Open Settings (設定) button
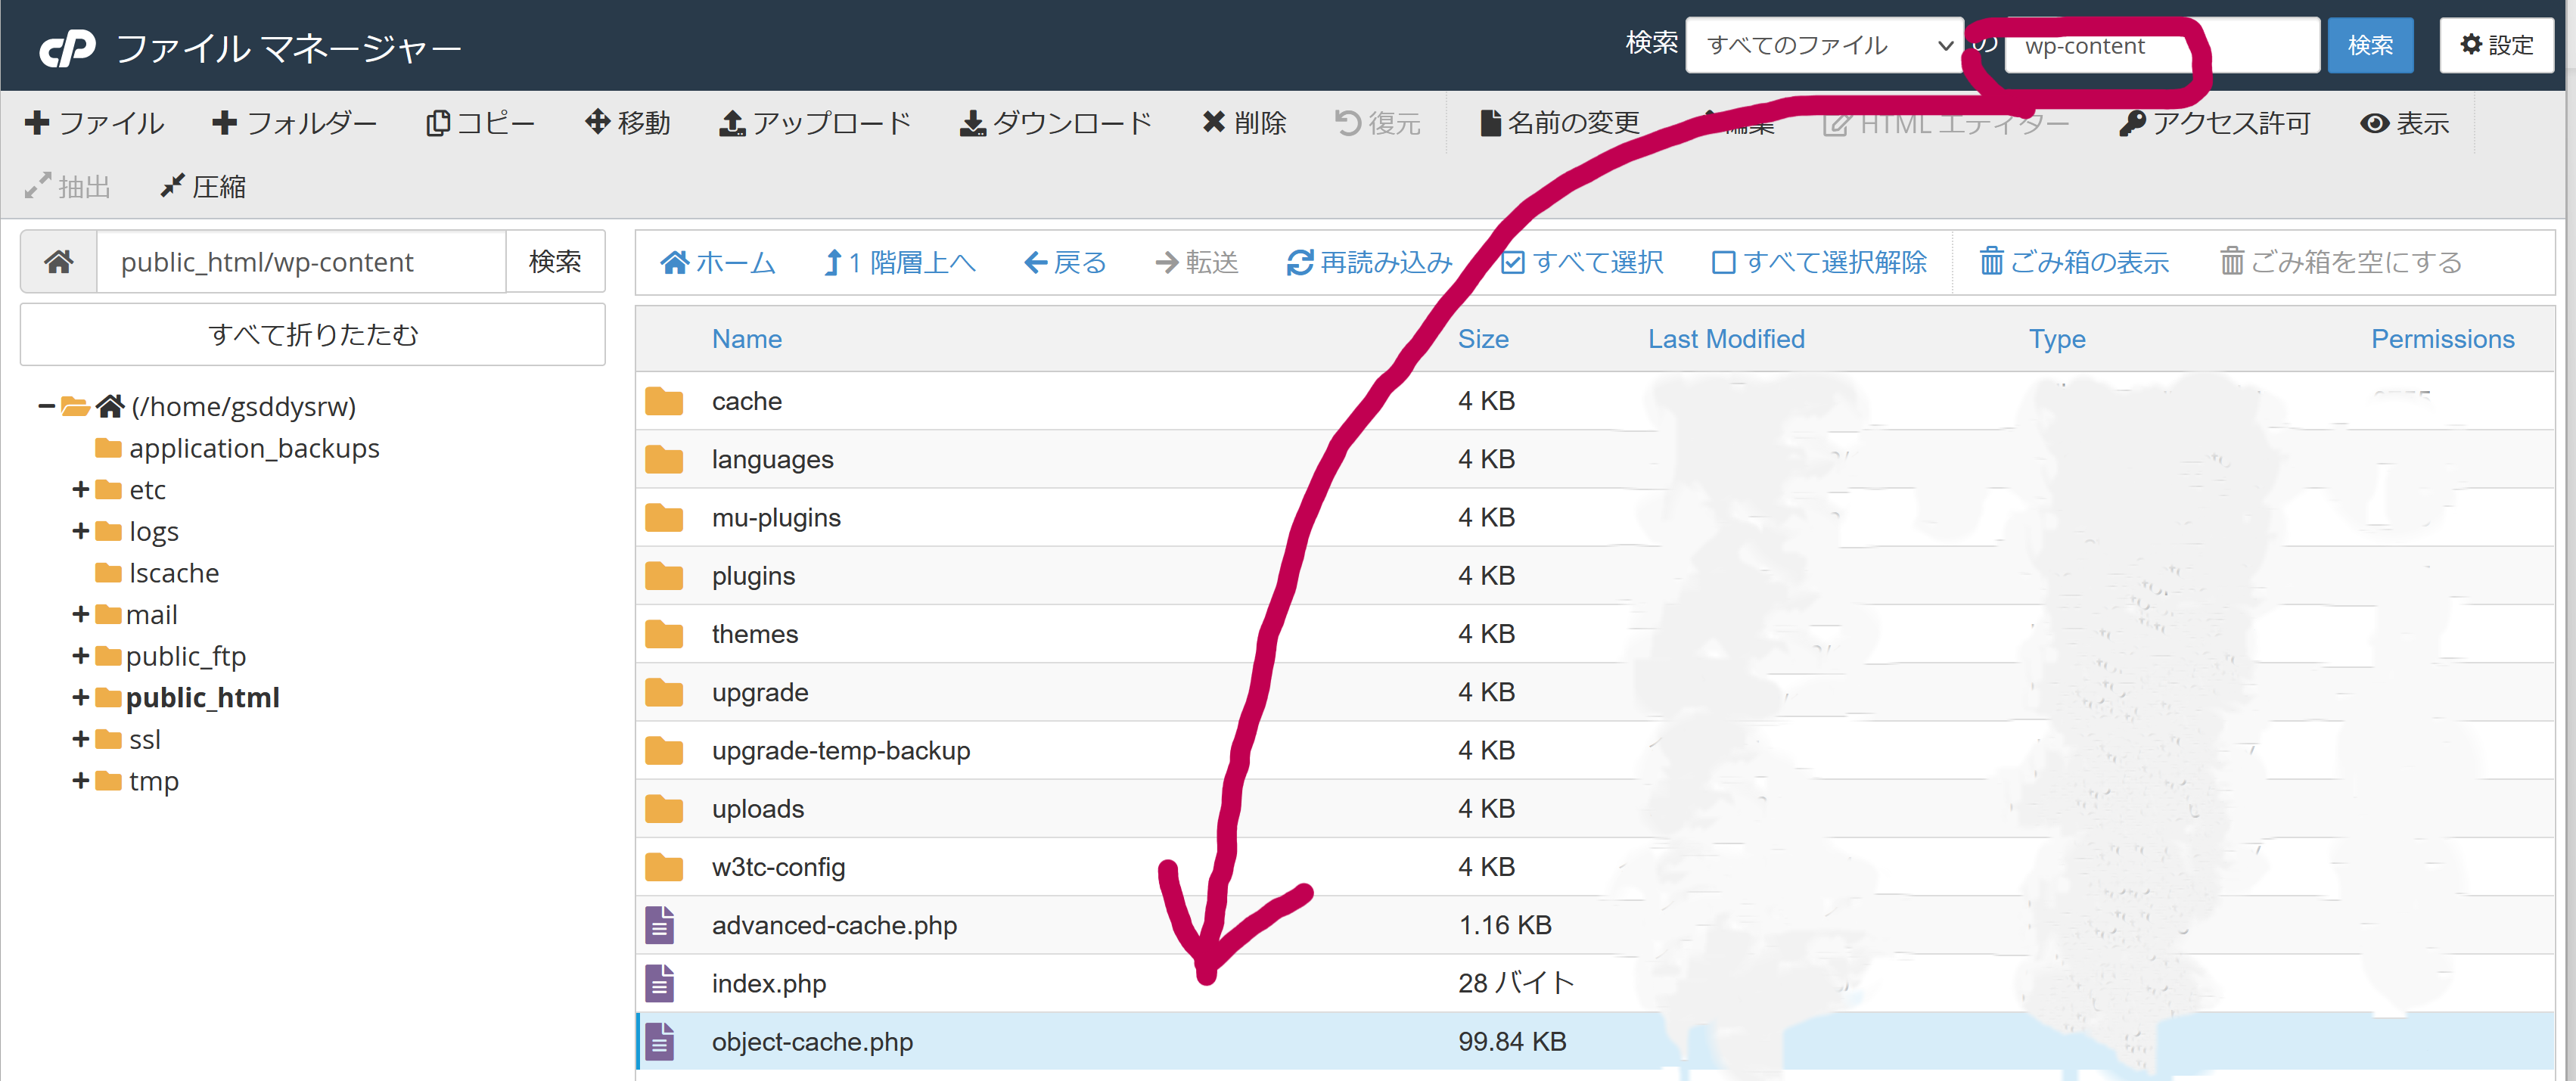 (x=2496, y=45)
